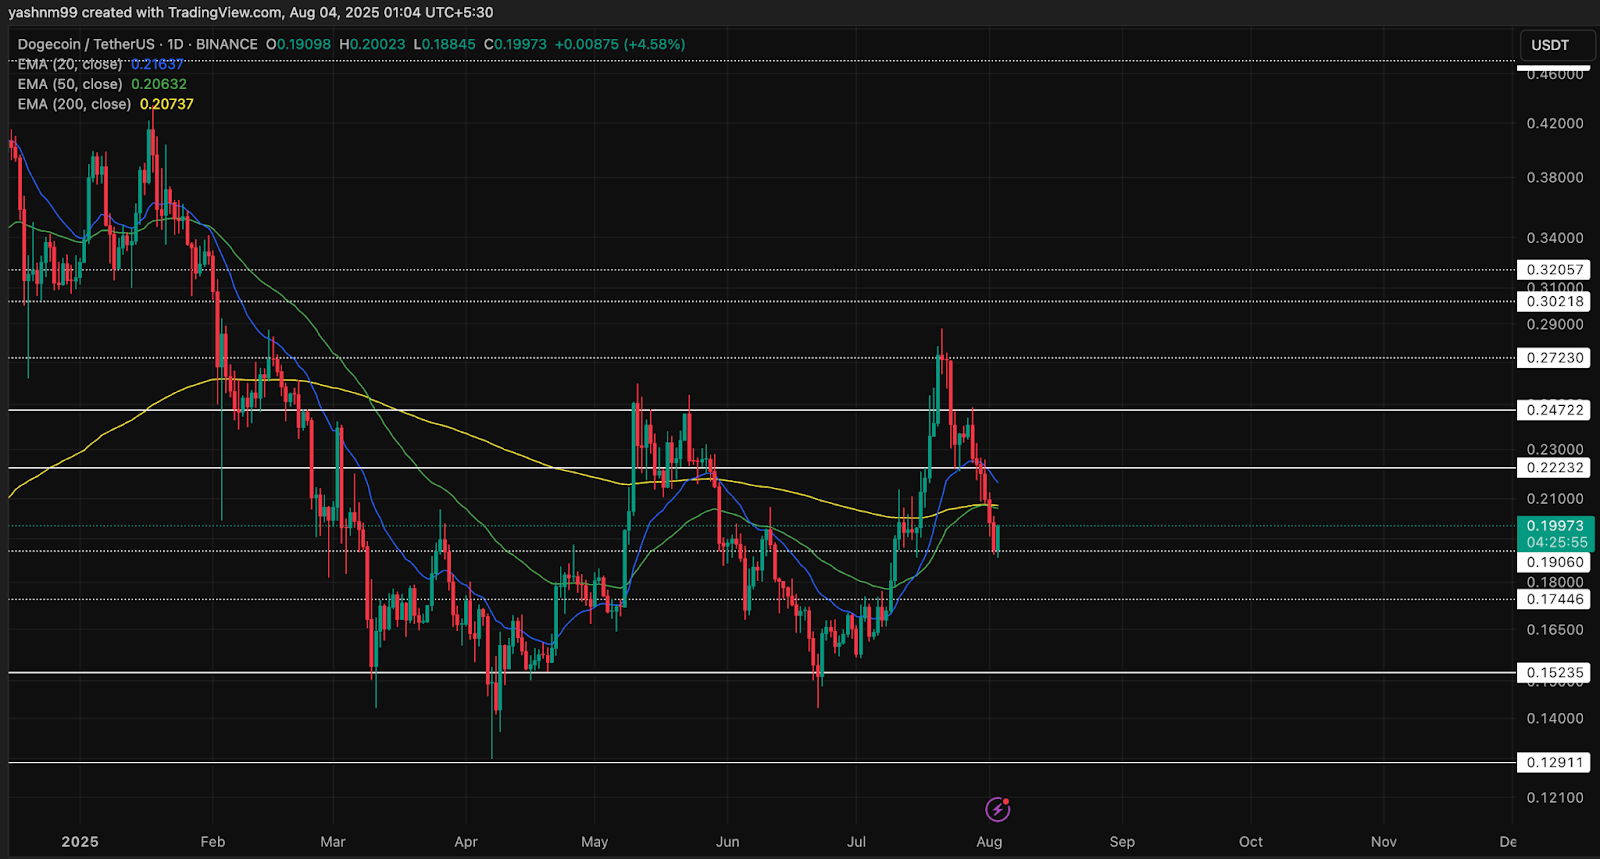
Task: Click the TradingView.com attribution text
Action: coord(227,13)
